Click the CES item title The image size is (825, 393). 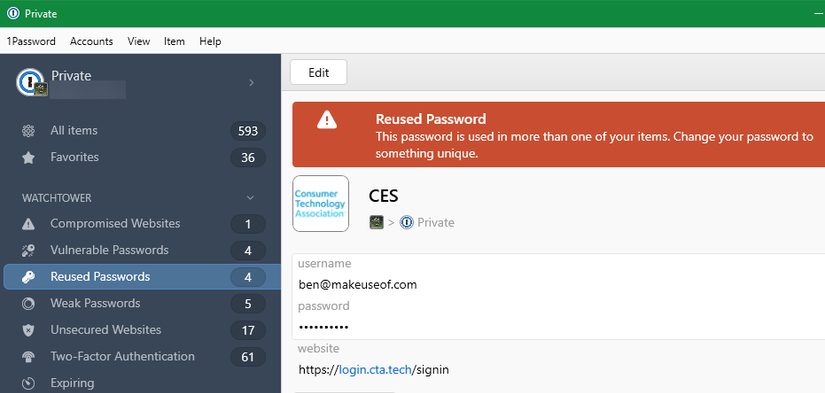coord(384,196)
